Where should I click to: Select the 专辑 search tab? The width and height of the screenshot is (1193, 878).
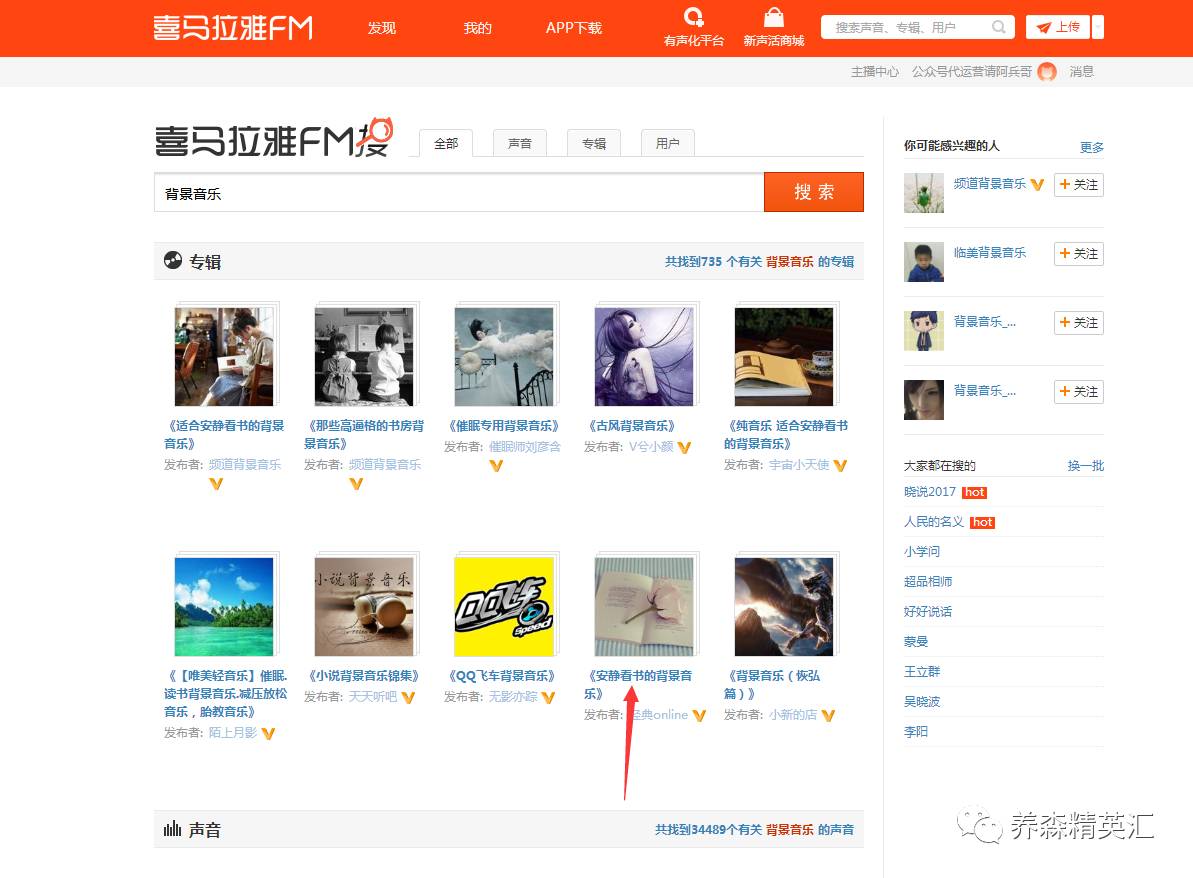[x=593, y=143]
